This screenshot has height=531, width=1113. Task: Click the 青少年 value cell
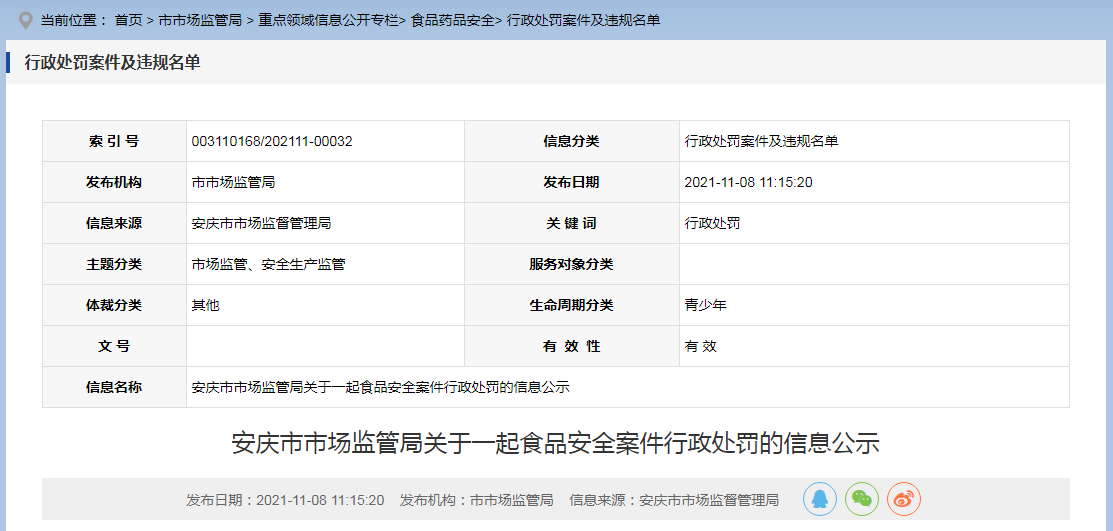tap(874, 305)
